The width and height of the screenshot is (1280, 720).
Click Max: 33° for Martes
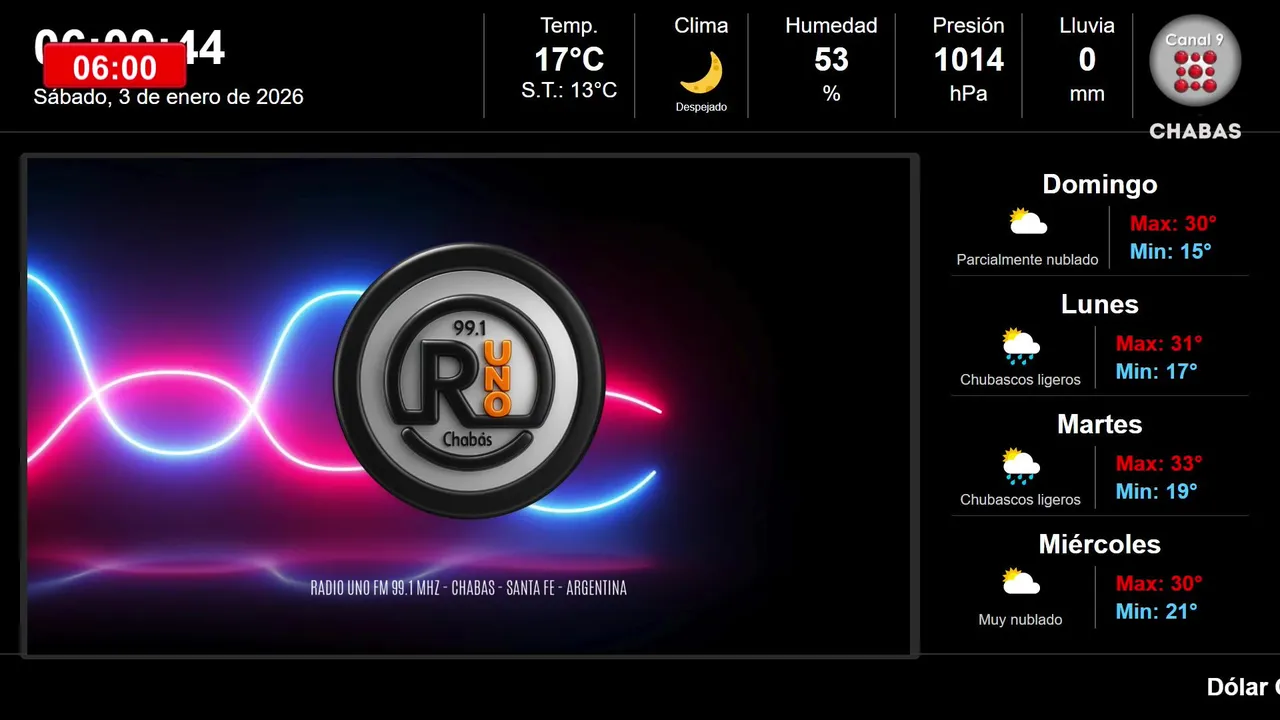1159,464
